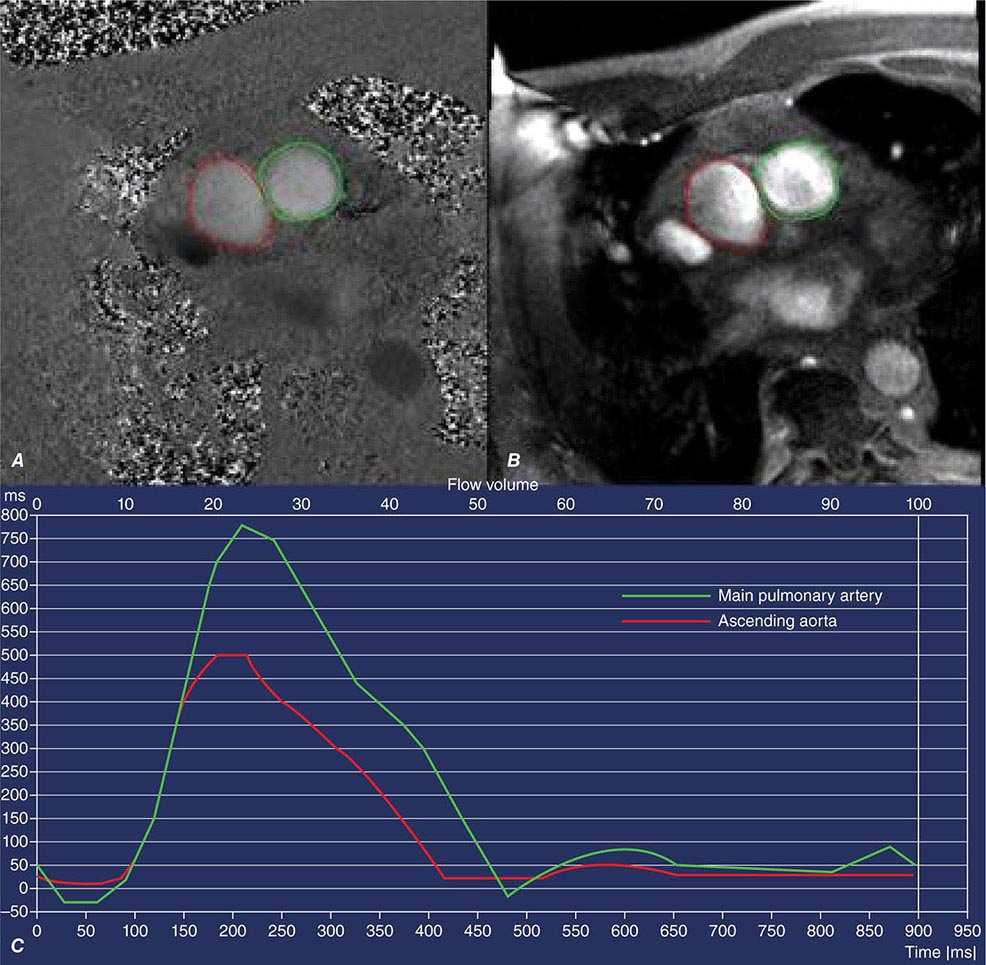The height and width of the screenshot is (965, 986).
Task: Click the 50 tick on the top axis
Action: [x=477, y=503]
